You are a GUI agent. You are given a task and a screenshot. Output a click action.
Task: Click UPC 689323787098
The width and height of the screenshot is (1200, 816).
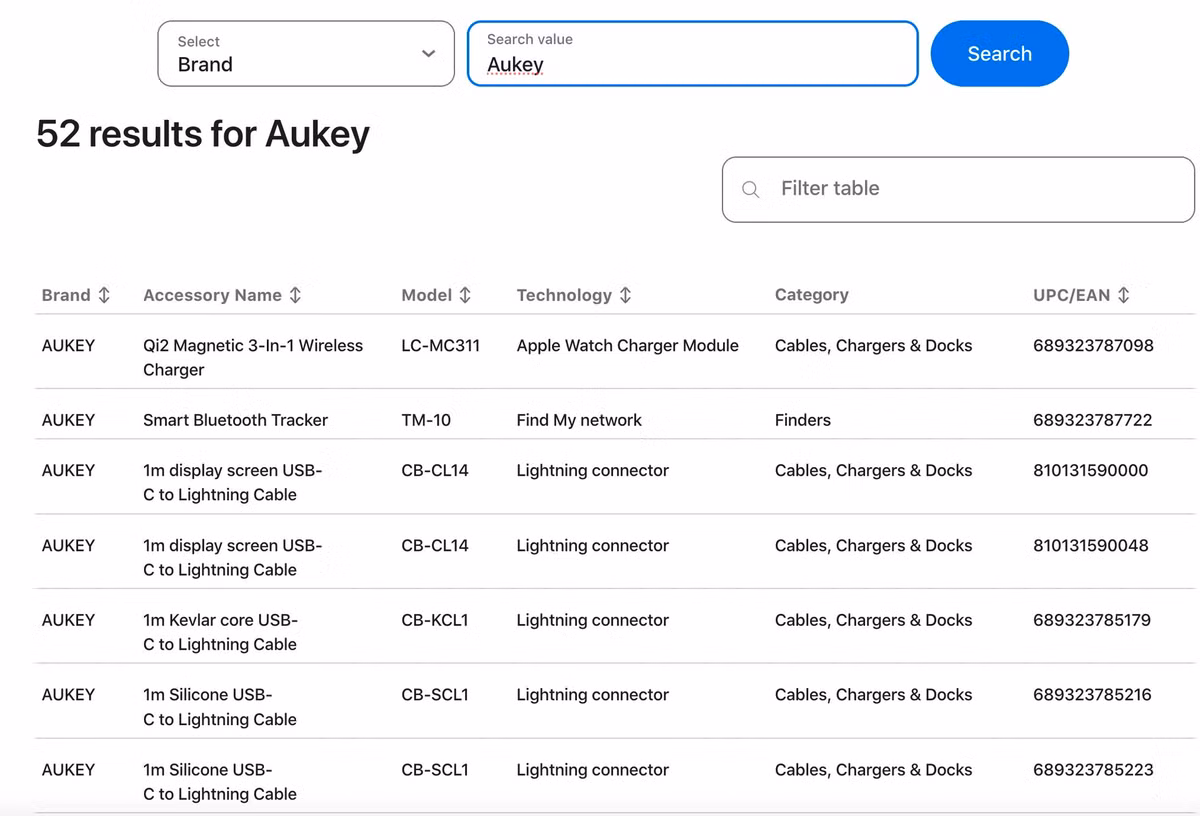[x=1093, y=345]
